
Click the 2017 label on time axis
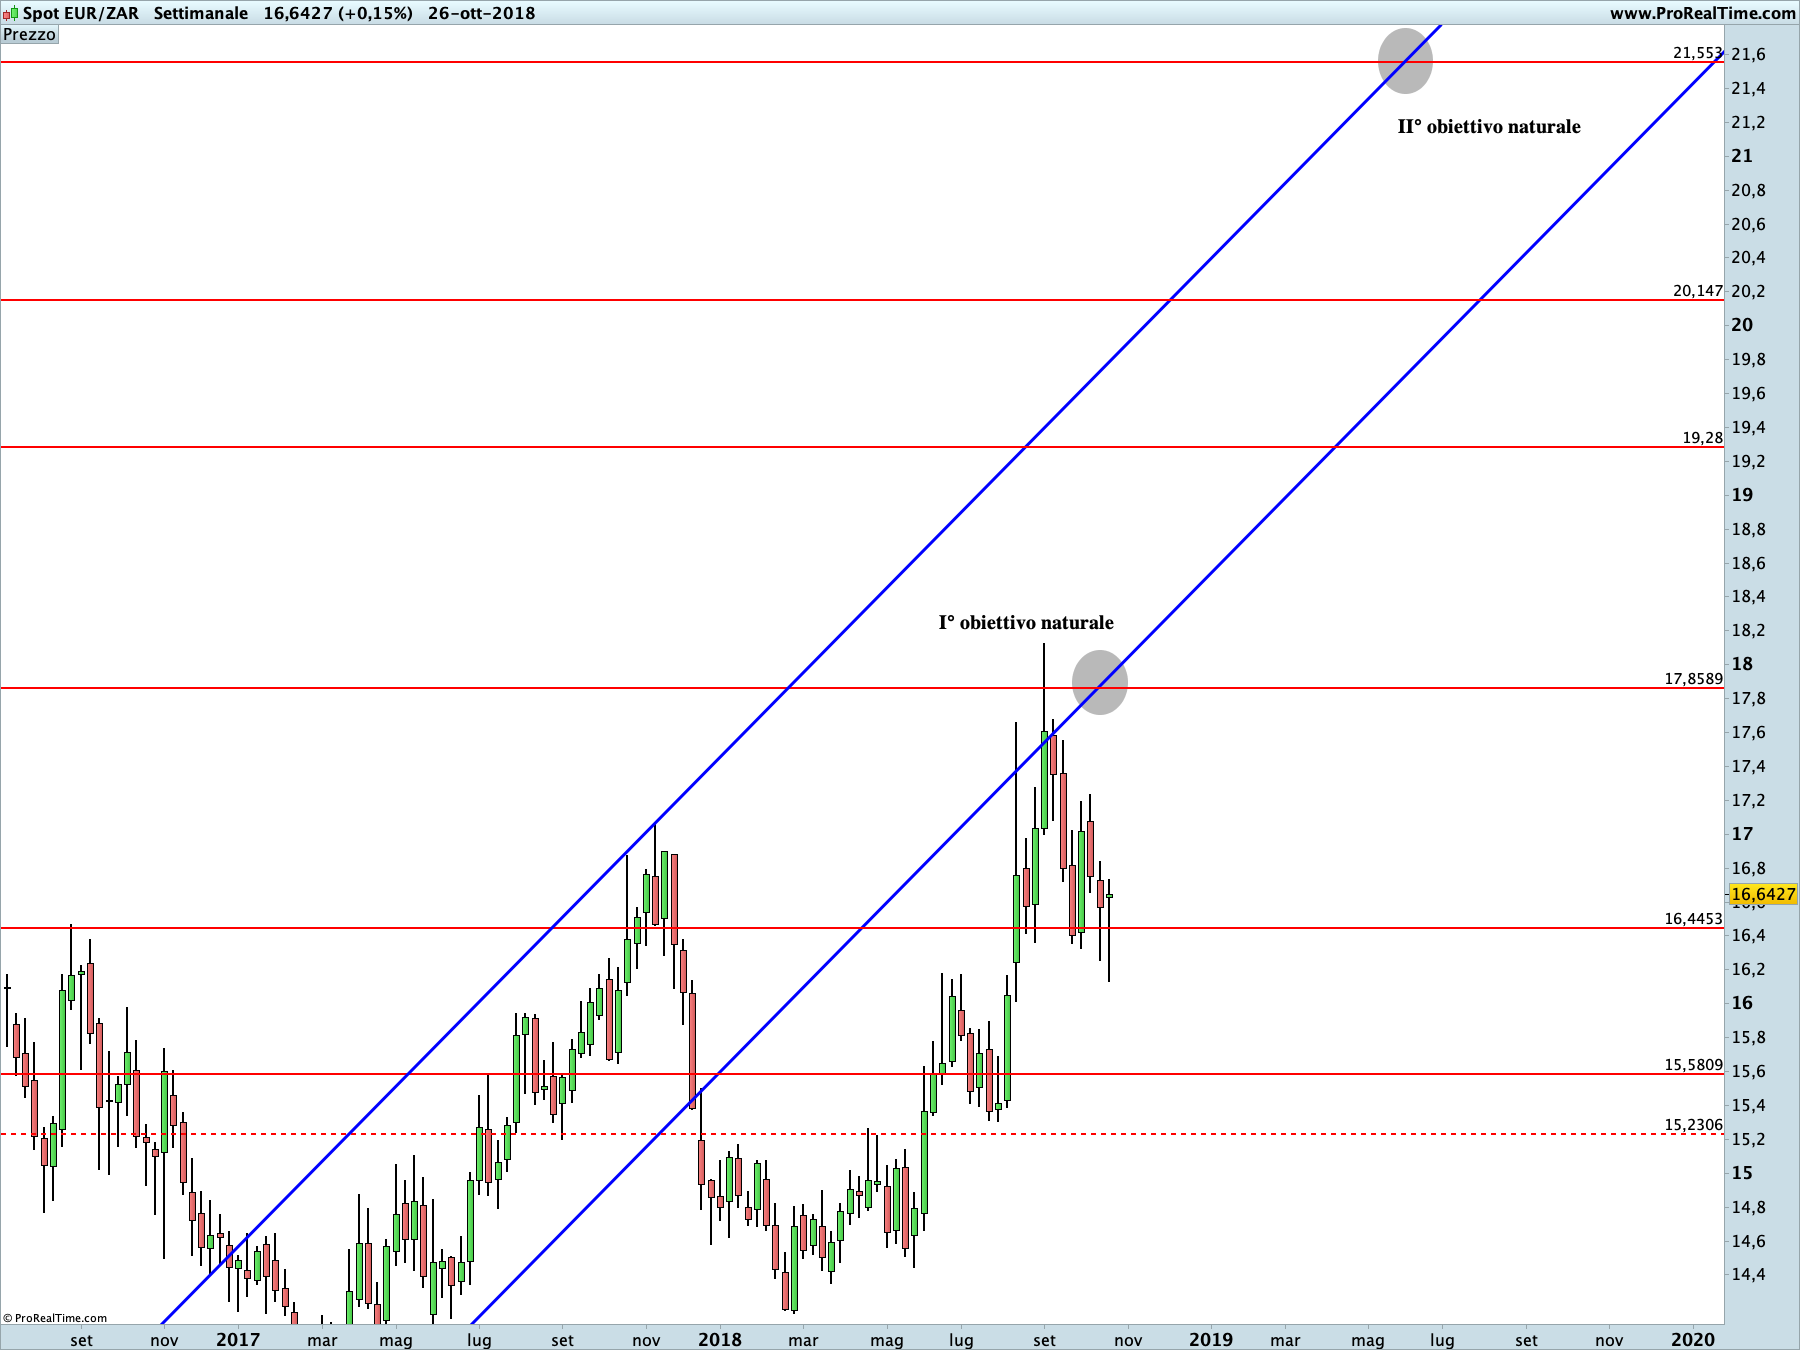coord(238,1340)
